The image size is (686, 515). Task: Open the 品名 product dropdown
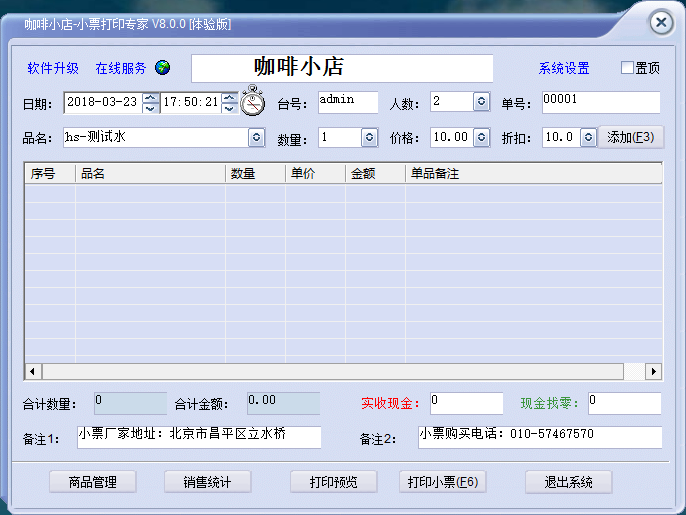pyautogui.click(x=257, y=137)
